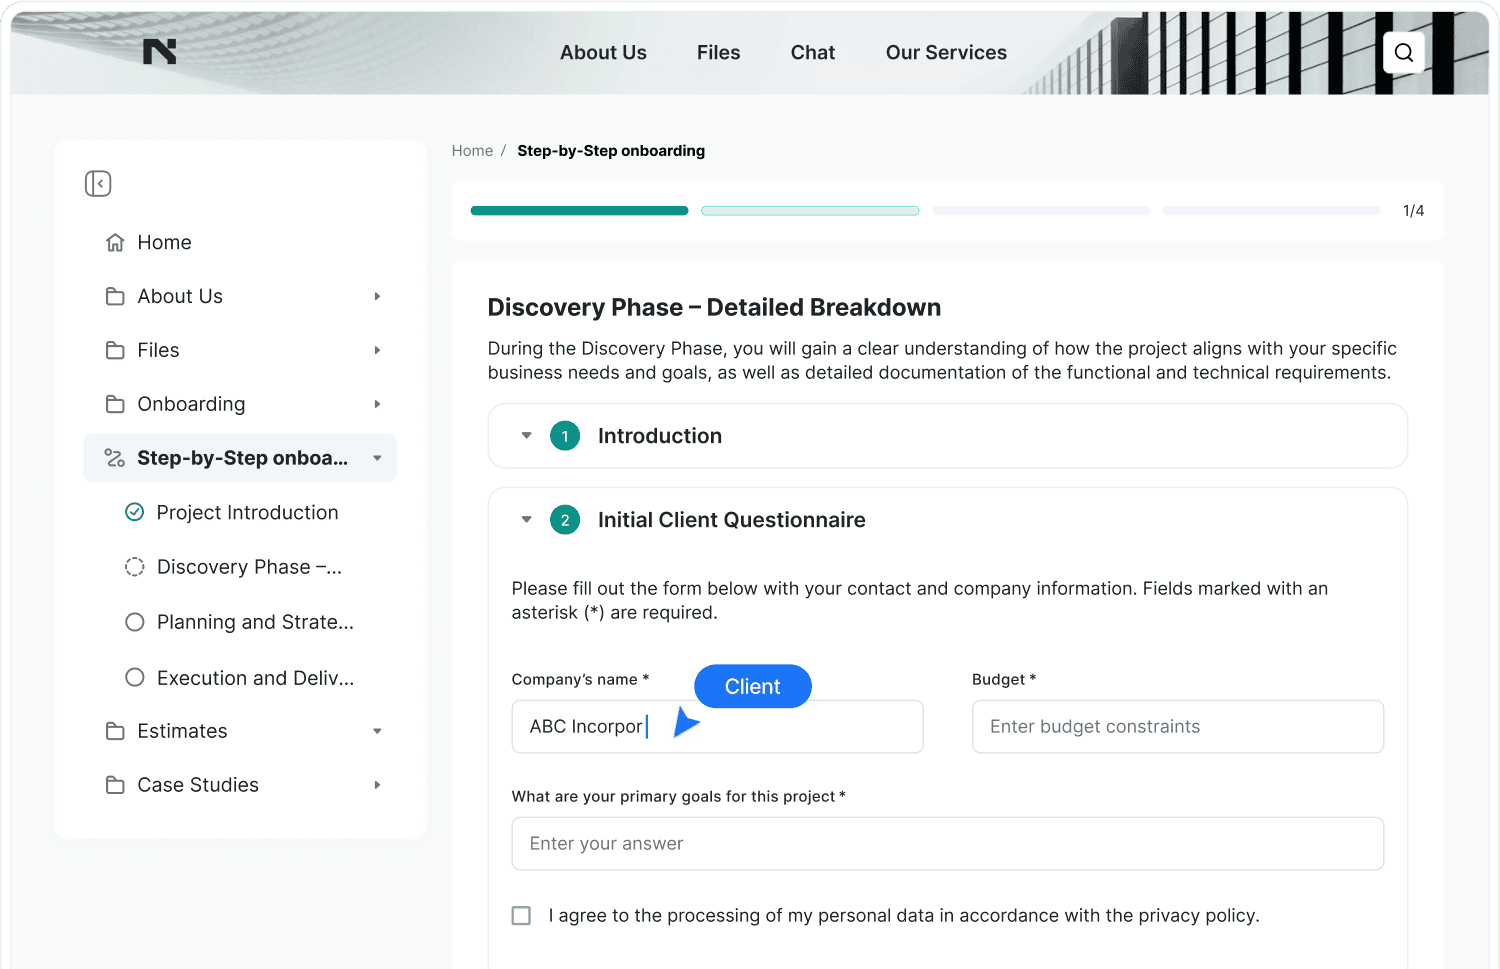This screenshot has width=1500, height=969.
Task: Select Case Studies in the sidebar
Action: pyautogui.click(x=198, y=785)
